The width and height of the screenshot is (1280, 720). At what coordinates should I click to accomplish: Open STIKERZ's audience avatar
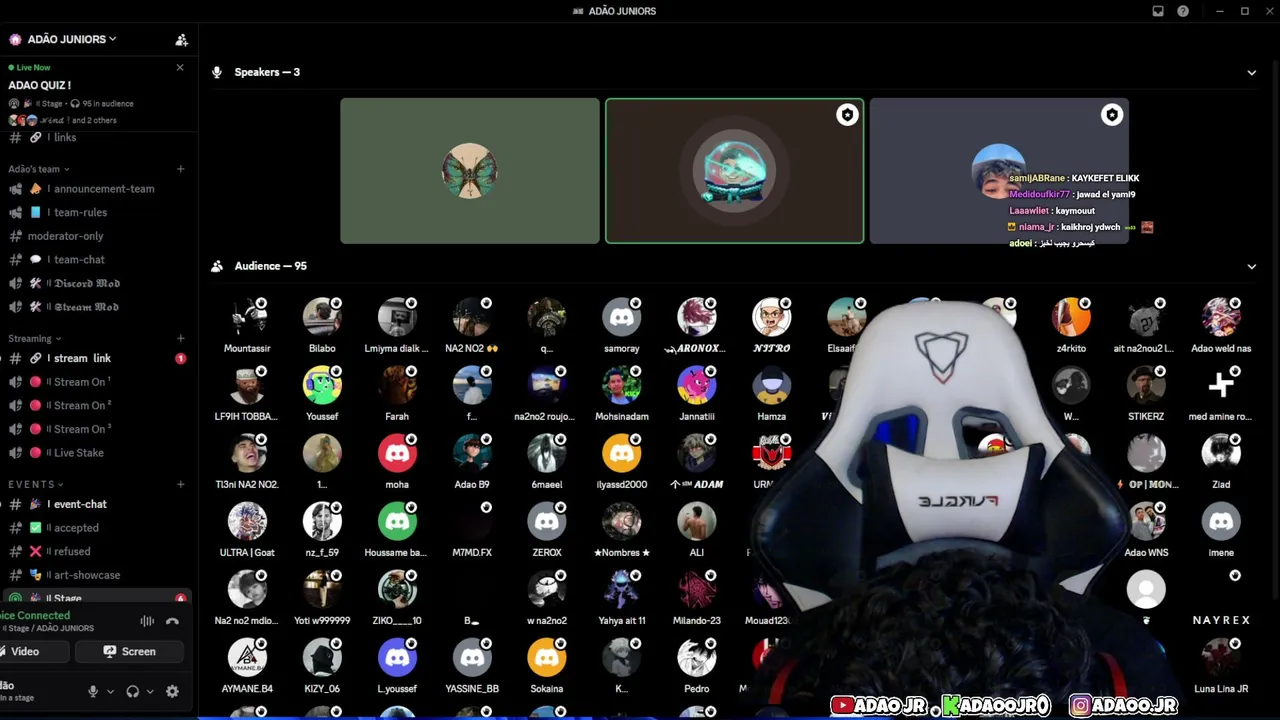click(1146, 385)
